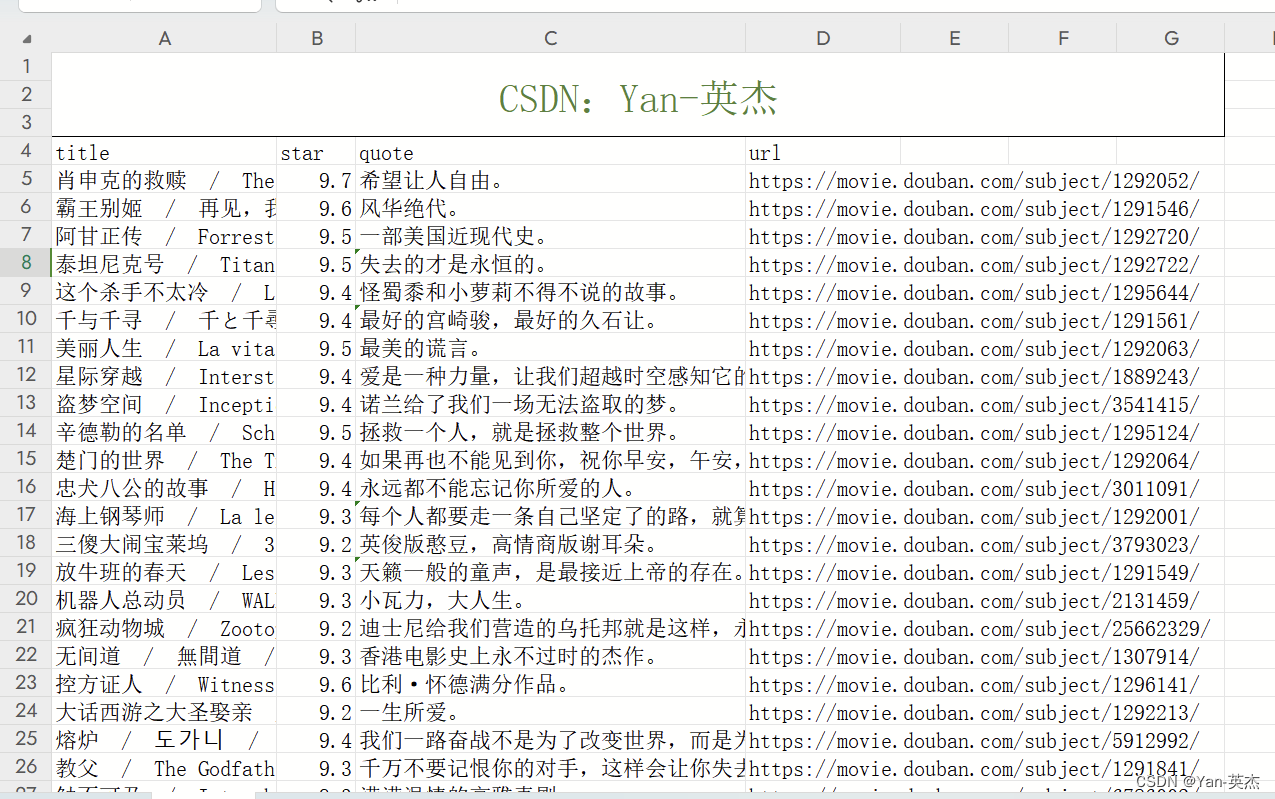Select row 20 header number

[x=27, y=599]
